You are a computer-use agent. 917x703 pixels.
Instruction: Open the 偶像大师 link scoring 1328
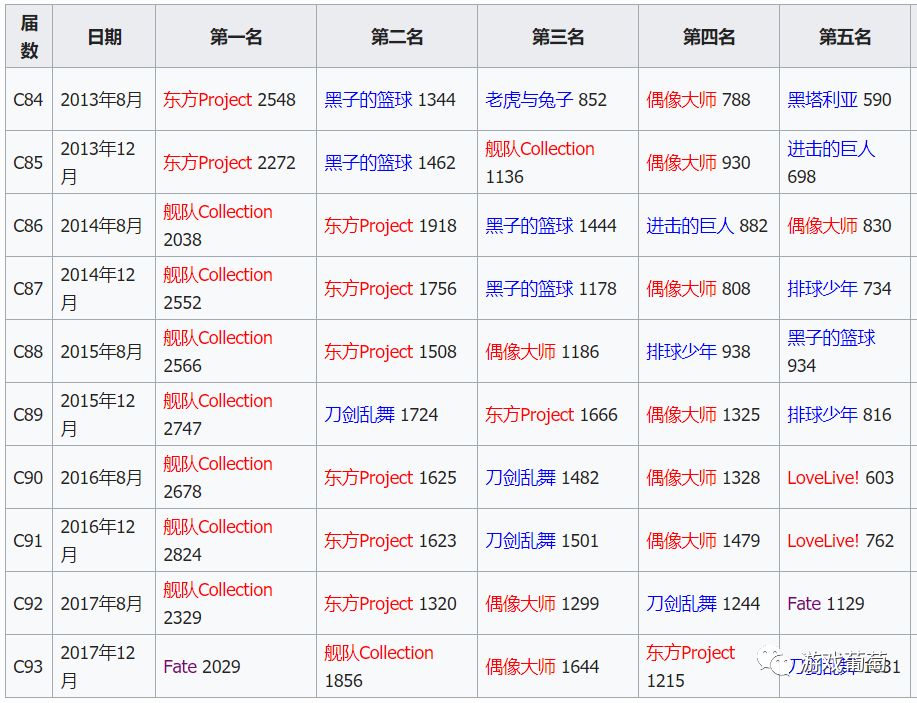coord(681,478)
